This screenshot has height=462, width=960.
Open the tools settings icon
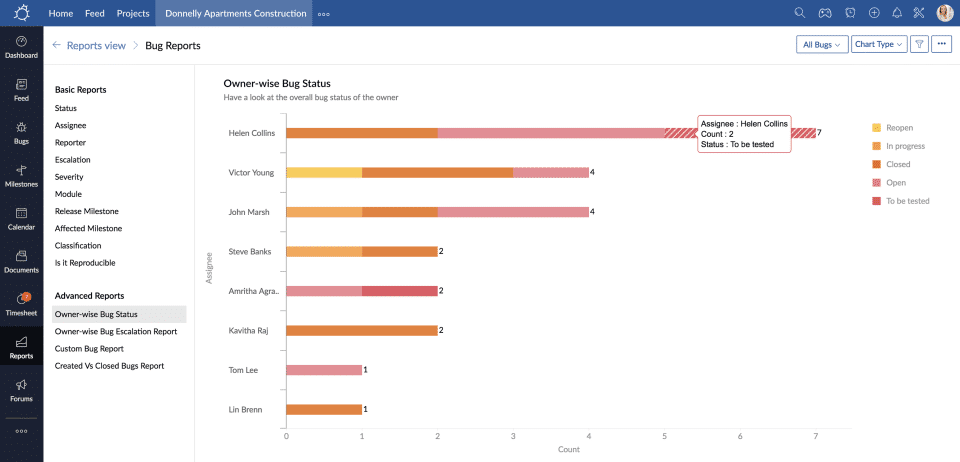[x=921, y=13]
